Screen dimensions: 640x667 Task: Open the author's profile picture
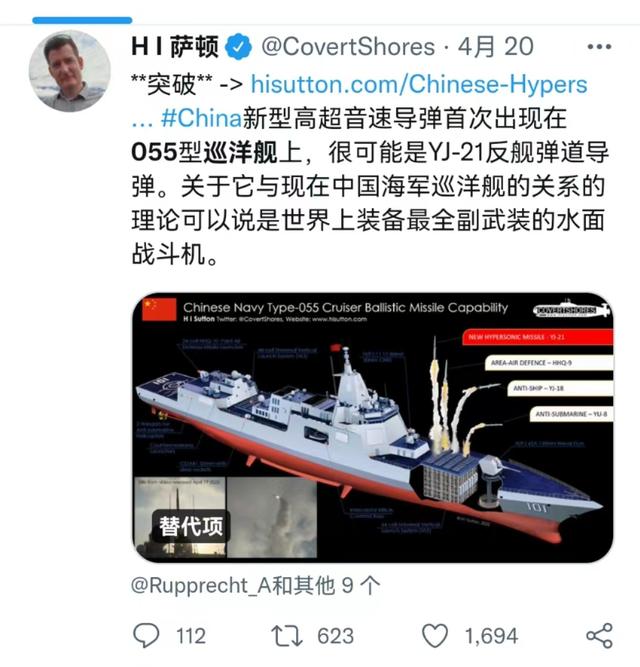click(x=69, y=71)
